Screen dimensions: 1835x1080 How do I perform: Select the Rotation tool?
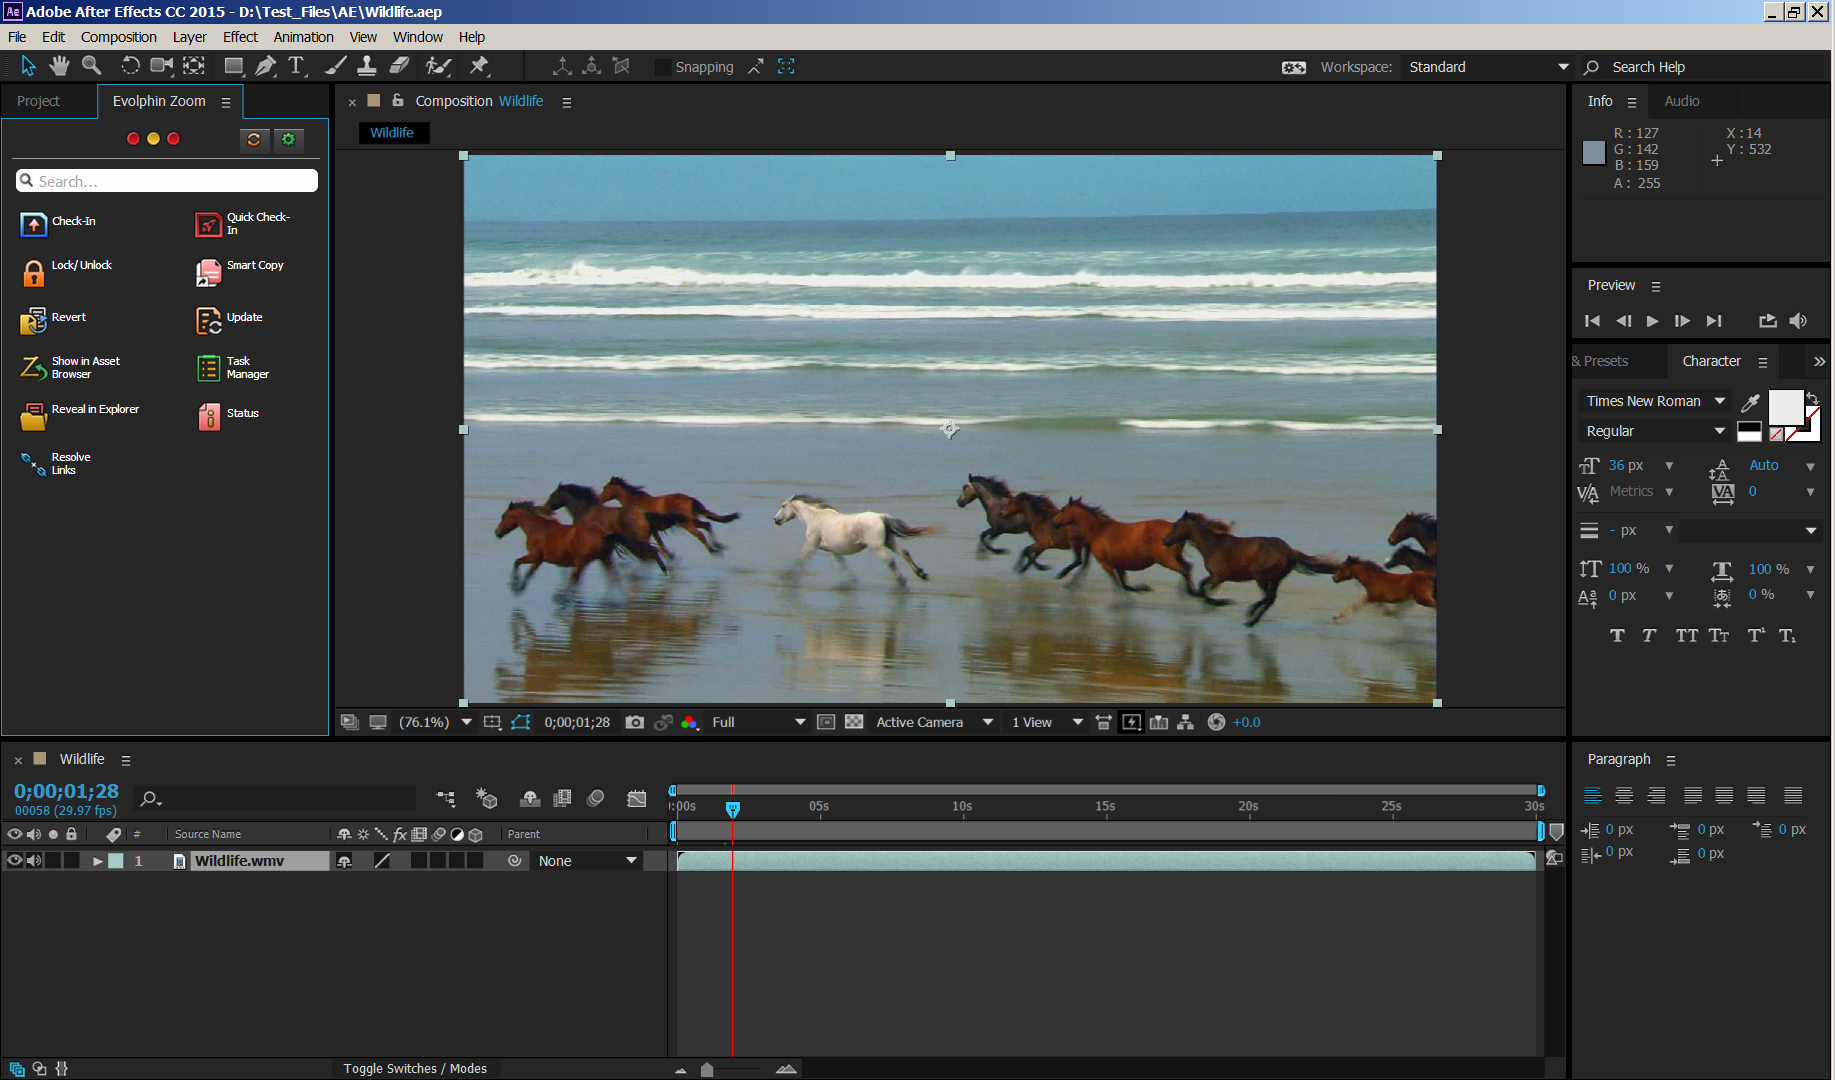(130, 66)
